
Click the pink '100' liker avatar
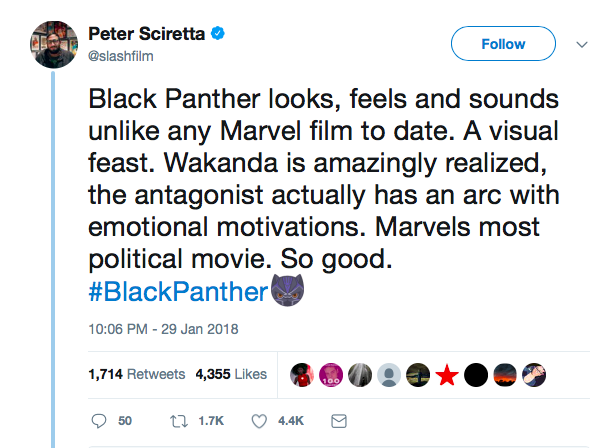tap(333, 374)
